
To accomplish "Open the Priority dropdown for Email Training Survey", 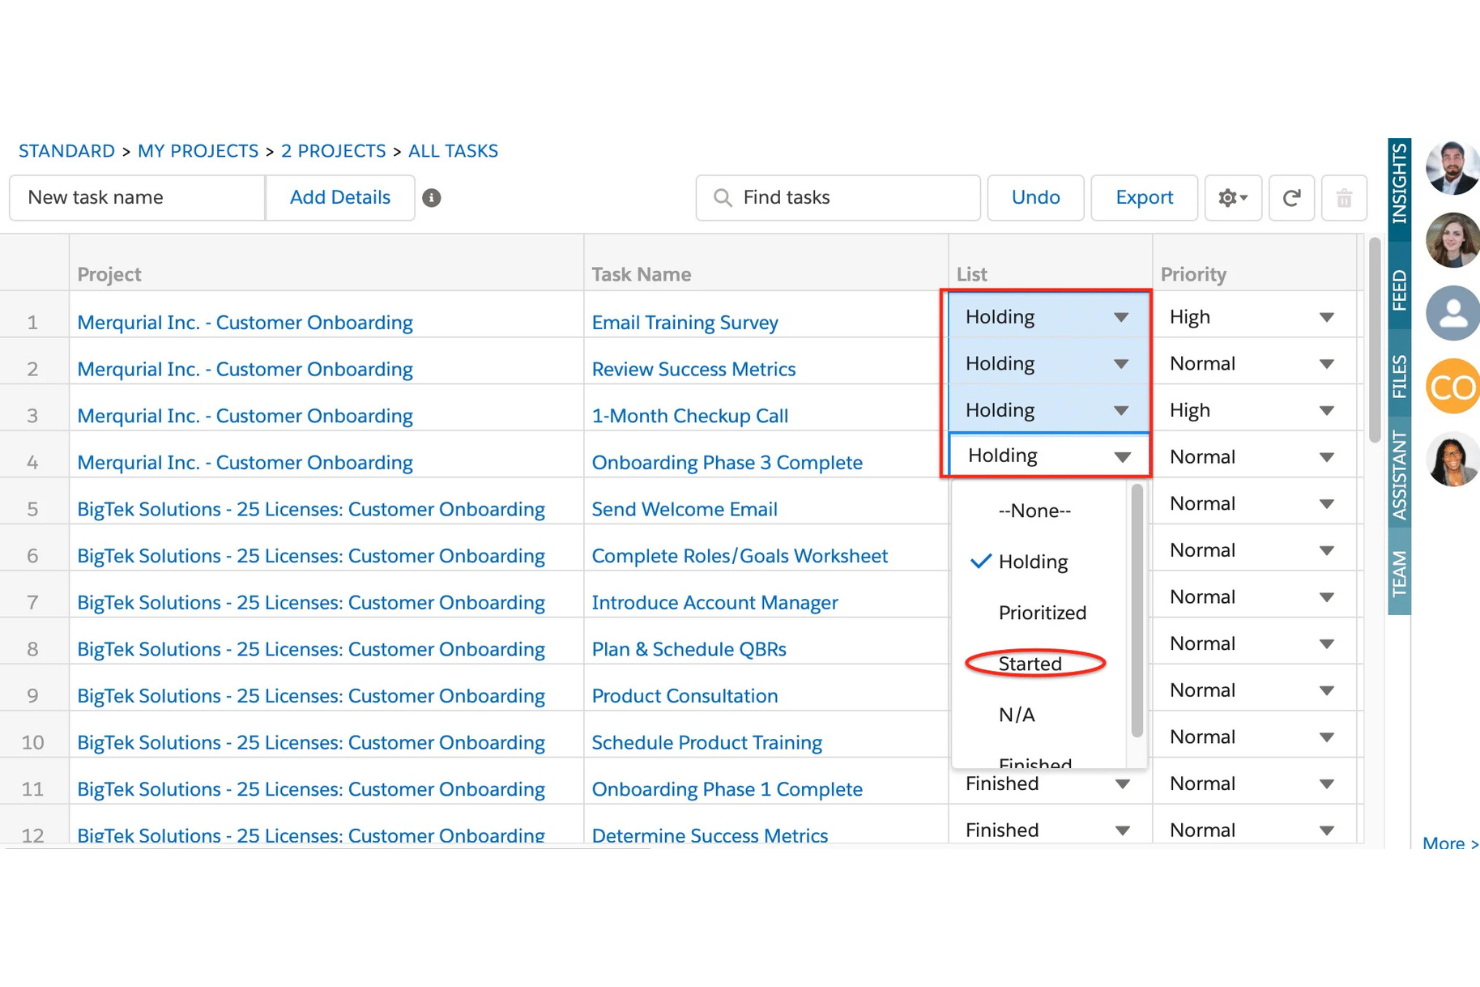I will click(1326, 316).
